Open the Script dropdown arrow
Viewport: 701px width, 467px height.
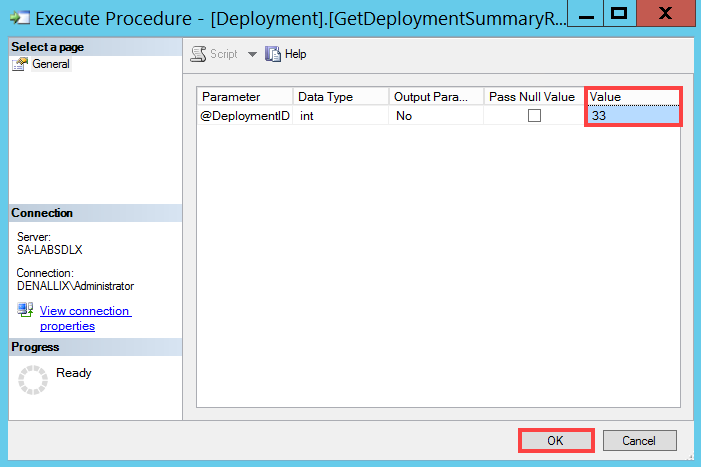(252, 54)
